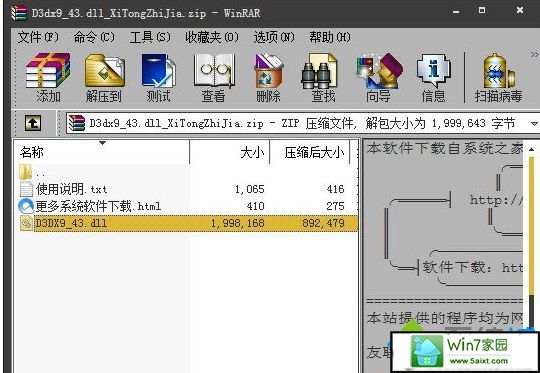The image size is (540, 373).
Task: Click the comment panel scroll up arrow
Action: click(x=531, y=149)
